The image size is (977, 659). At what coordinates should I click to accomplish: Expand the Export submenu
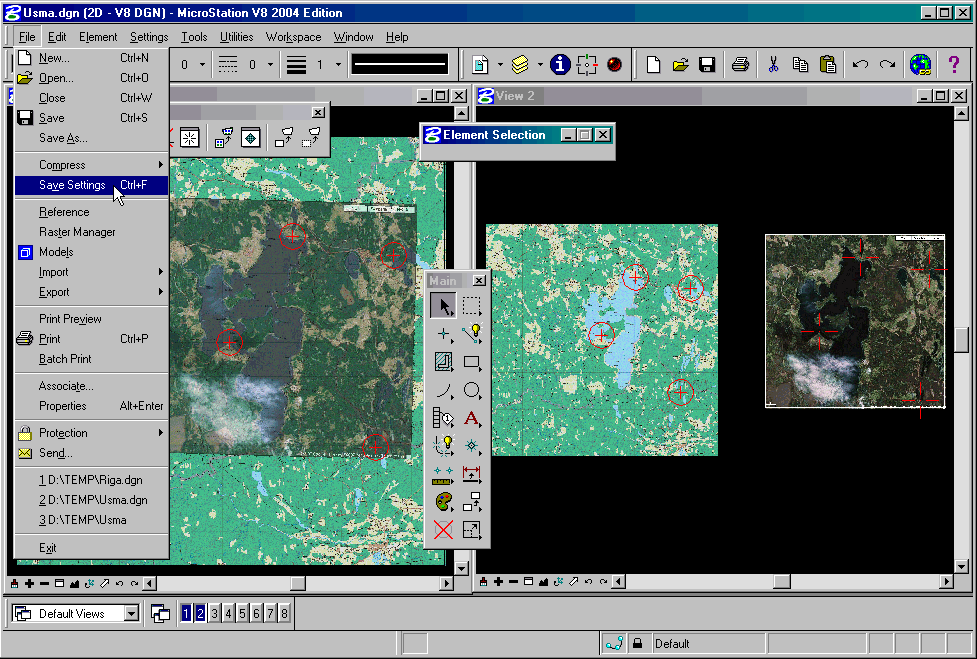pos(91,292)
